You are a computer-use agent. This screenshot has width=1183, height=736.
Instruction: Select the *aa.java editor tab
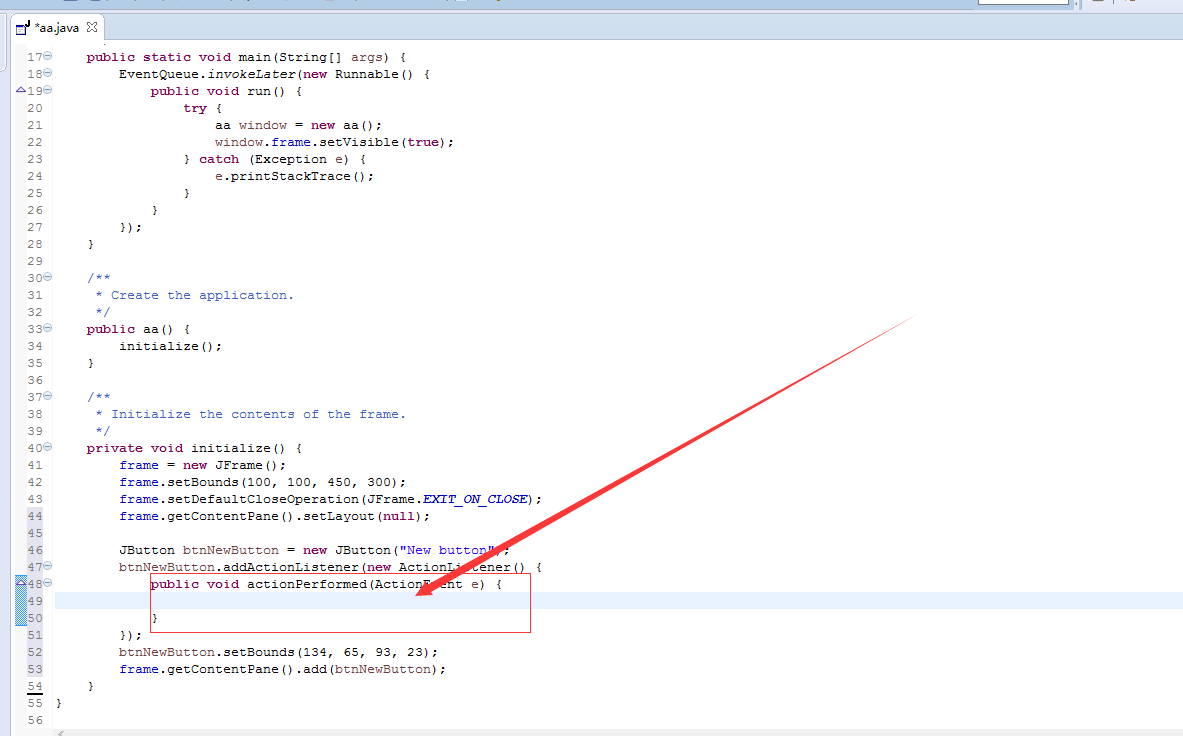57,28
